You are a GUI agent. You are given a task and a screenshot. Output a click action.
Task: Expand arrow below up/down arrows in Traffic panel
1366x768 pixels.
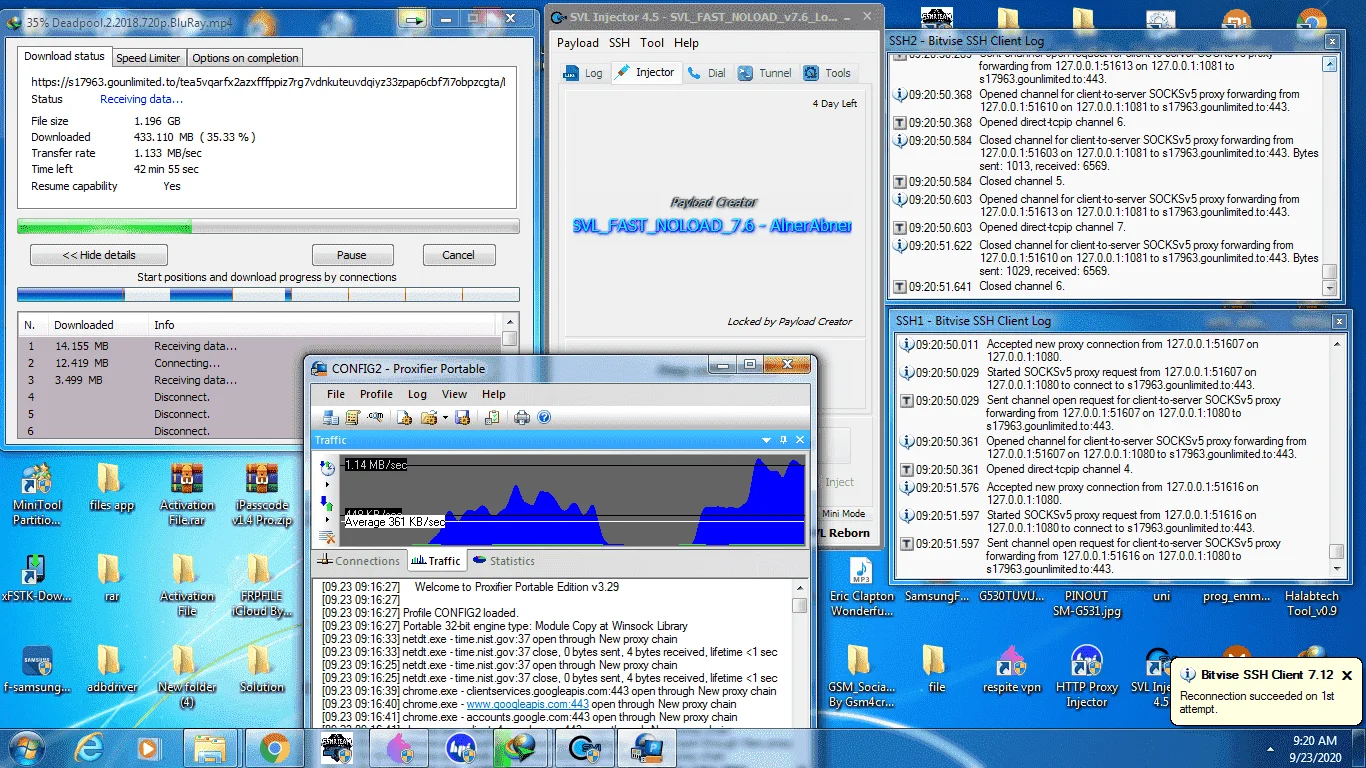[x=327, y=520]
